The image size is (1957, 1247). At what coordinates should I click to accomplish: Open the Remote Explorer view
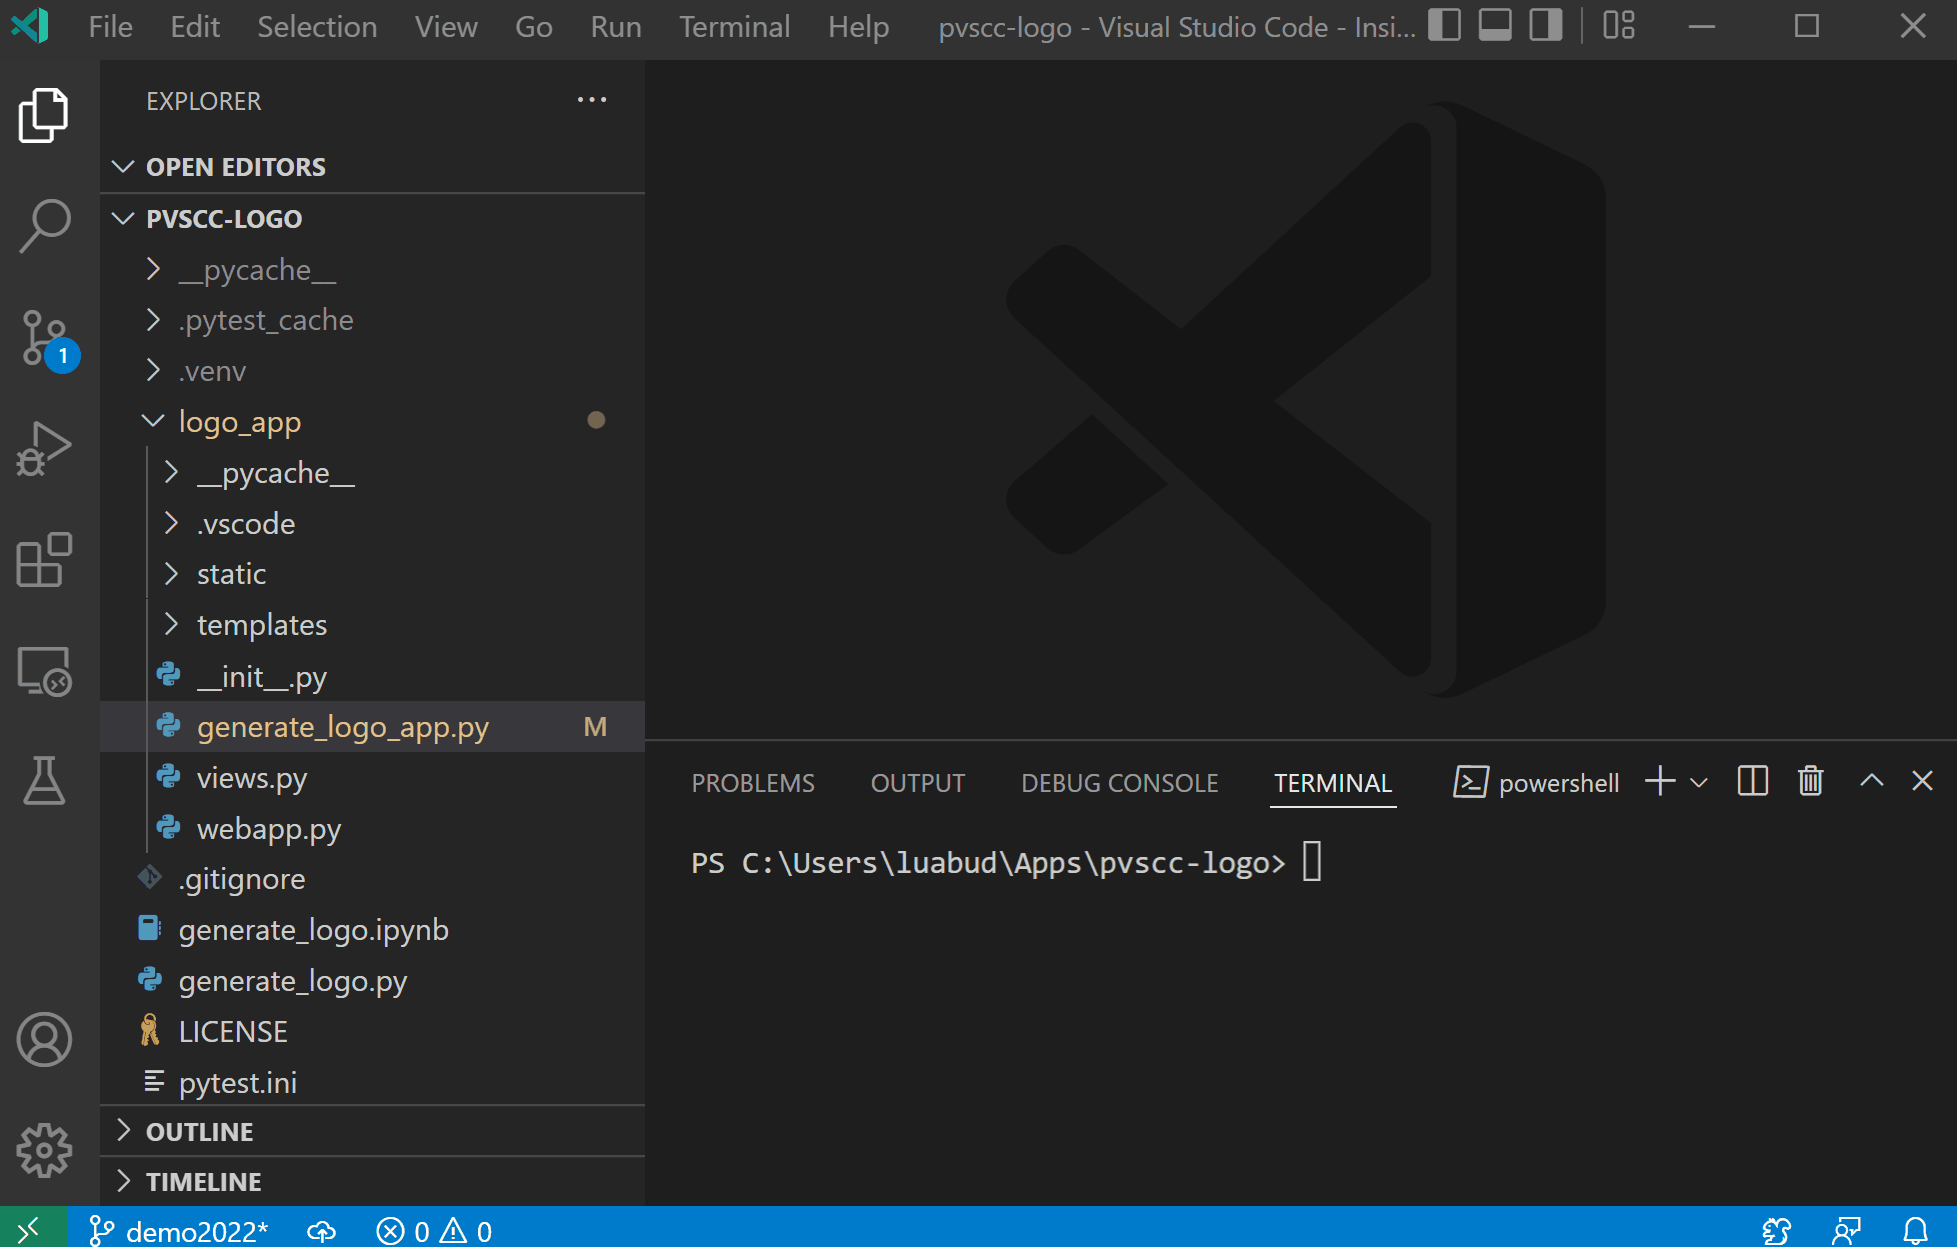pyautogui.click(x=44, y=670)
